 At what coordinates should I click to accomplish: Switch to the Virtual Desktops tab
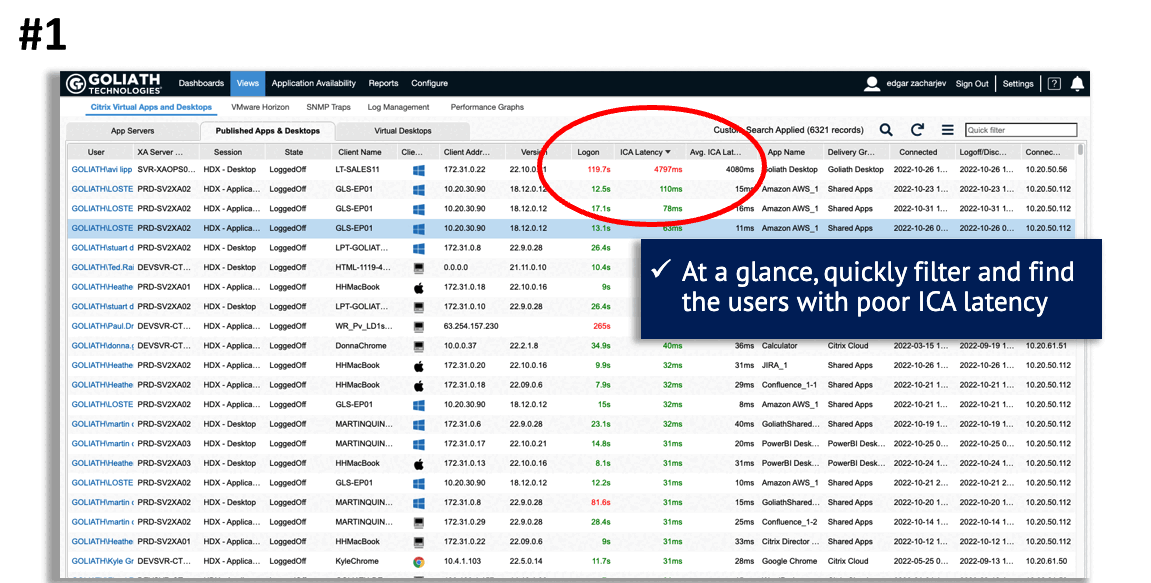pos(403,131)
